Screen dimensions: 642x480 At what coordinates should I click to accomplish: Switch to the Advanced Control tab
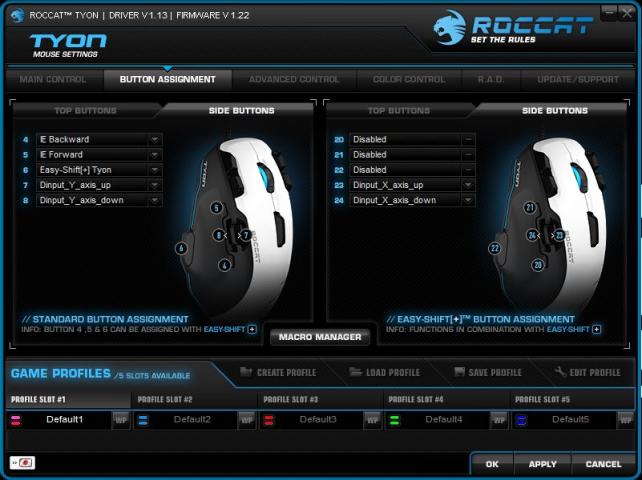pos(294,79)
